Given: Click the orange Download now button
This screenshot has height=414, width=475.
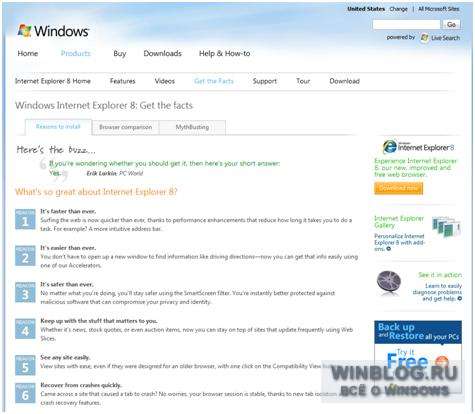Looking at the screenshot, I should coord(399,188).
